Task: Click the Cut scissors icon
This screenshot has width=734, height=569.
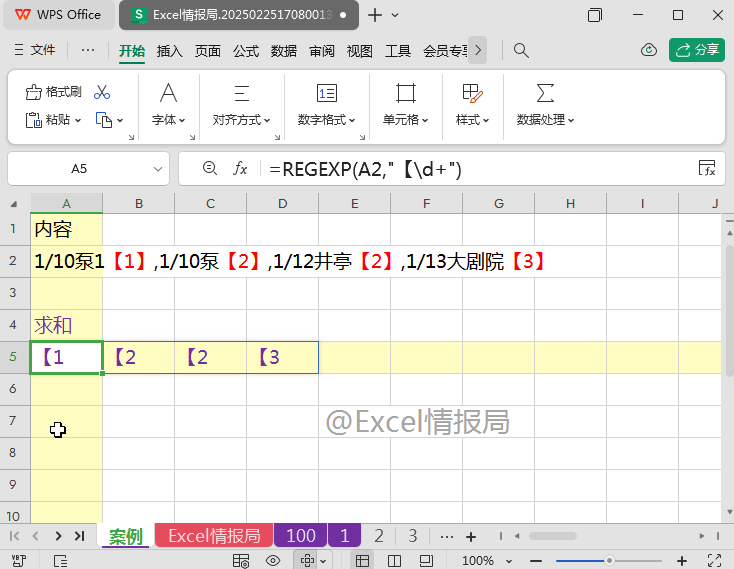Action: [x=102, y=92]
